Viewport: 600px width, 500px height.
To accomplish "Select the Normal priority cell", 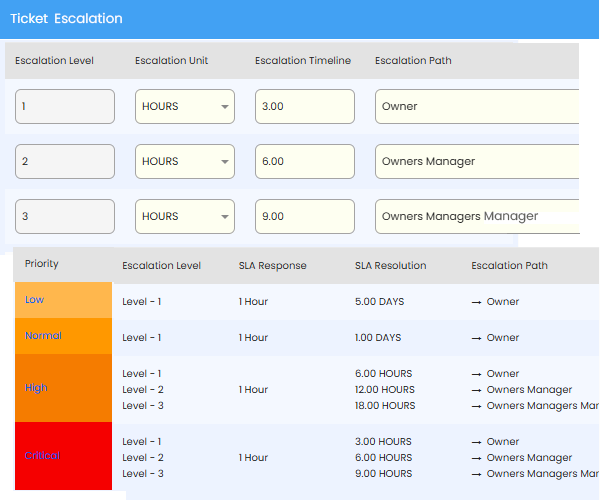I will [64, 336].
